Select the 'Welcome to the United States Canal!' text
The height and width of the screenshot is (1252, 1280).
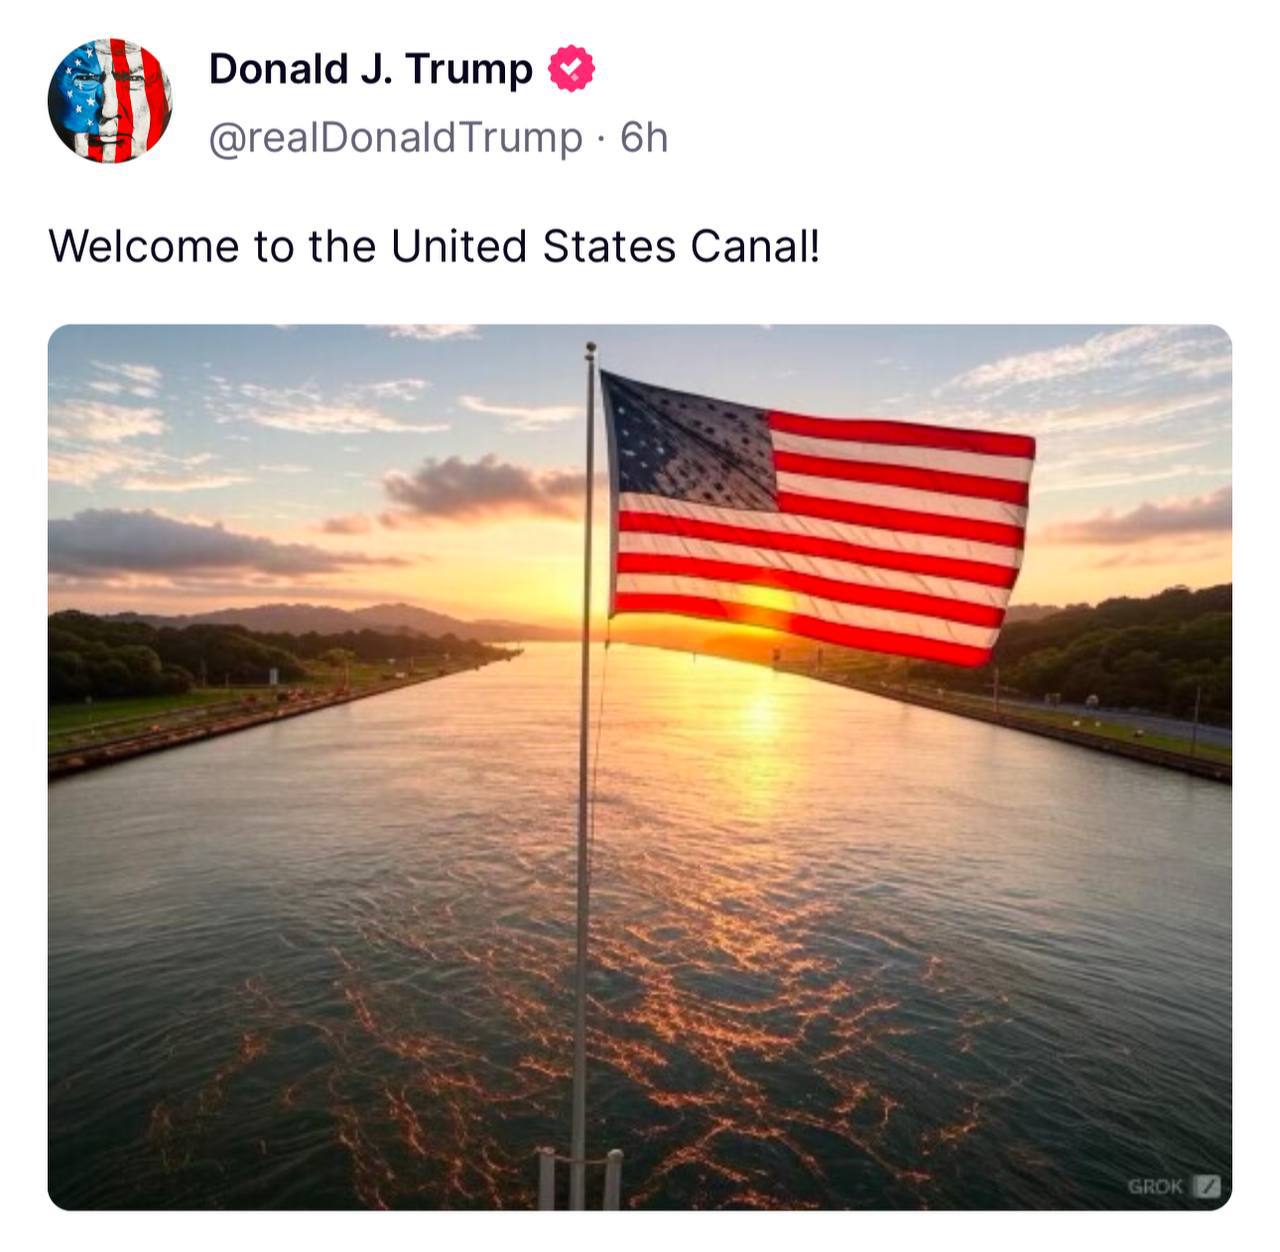click(x=434, y=246)
